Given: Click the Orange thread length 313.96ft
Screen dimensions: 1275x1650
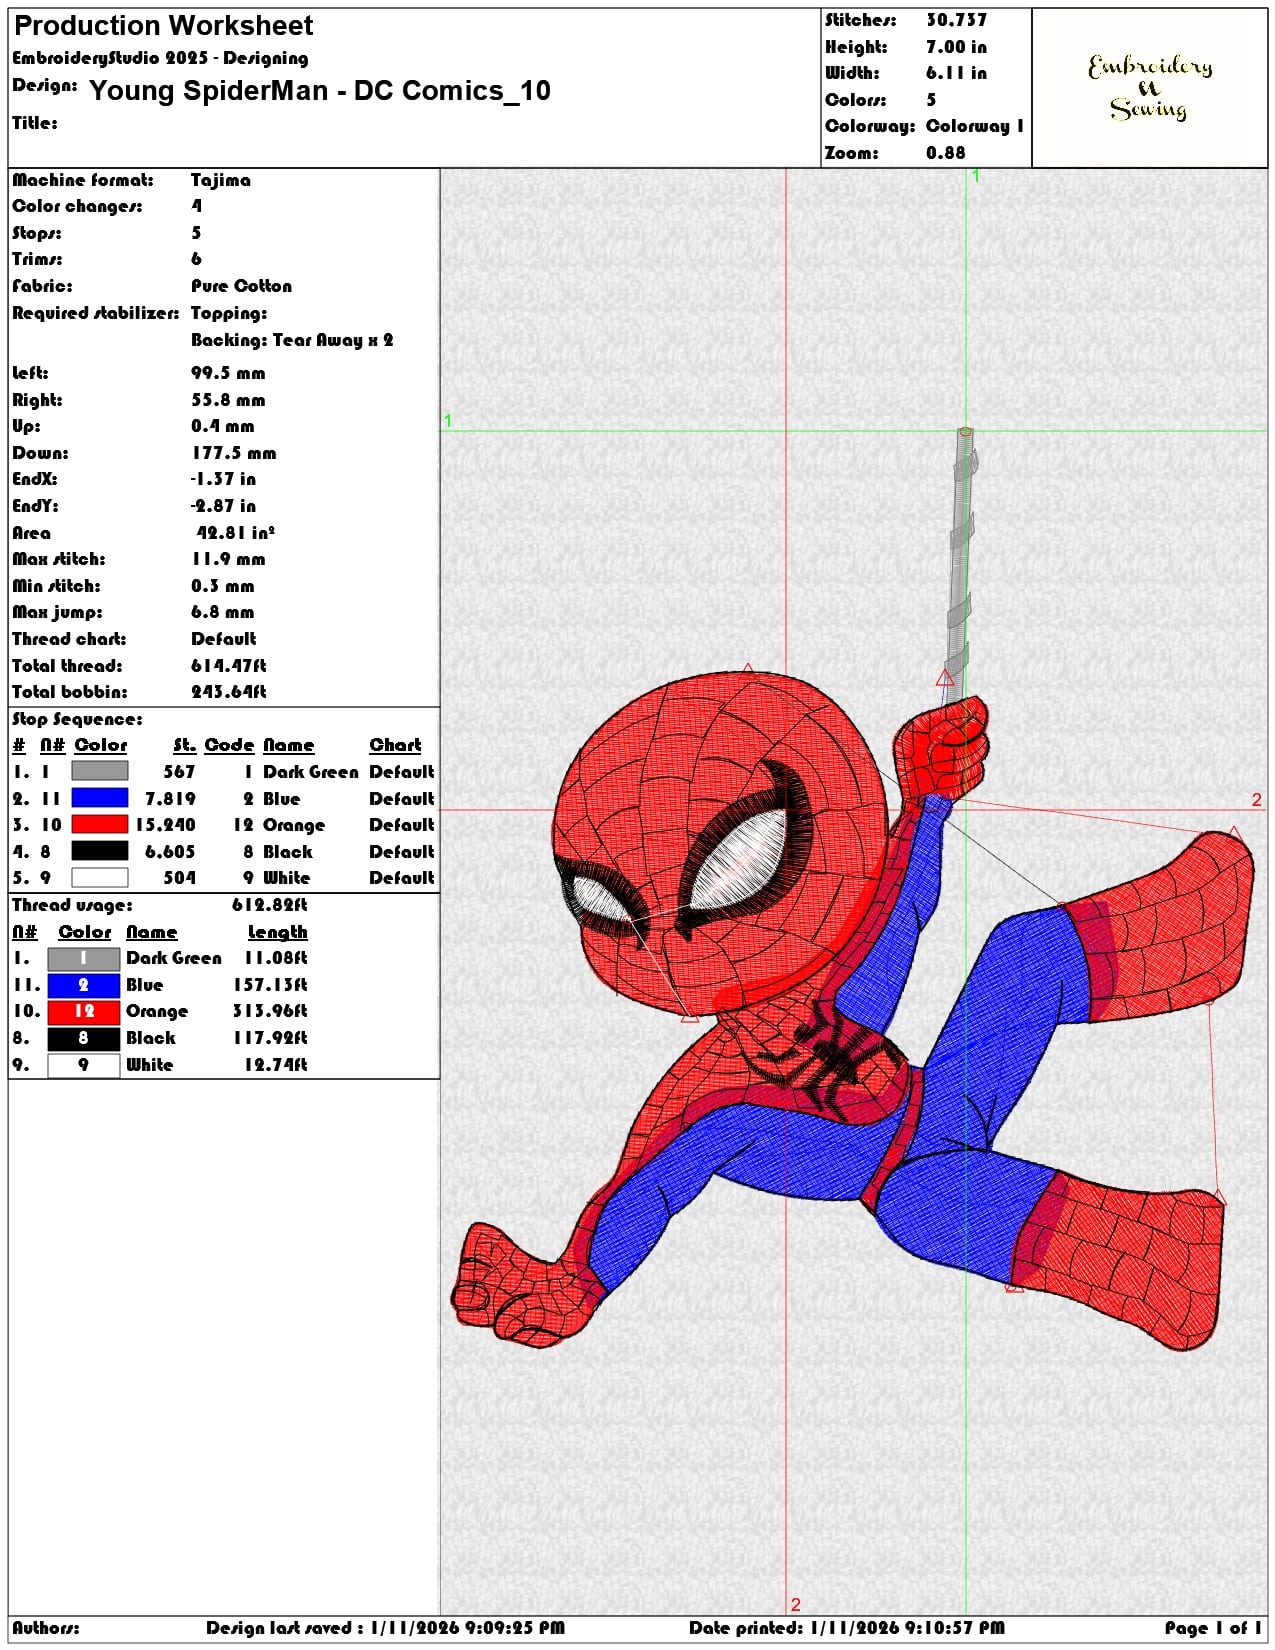Looking at the screenshot, I should click(x=270, y=1011).
